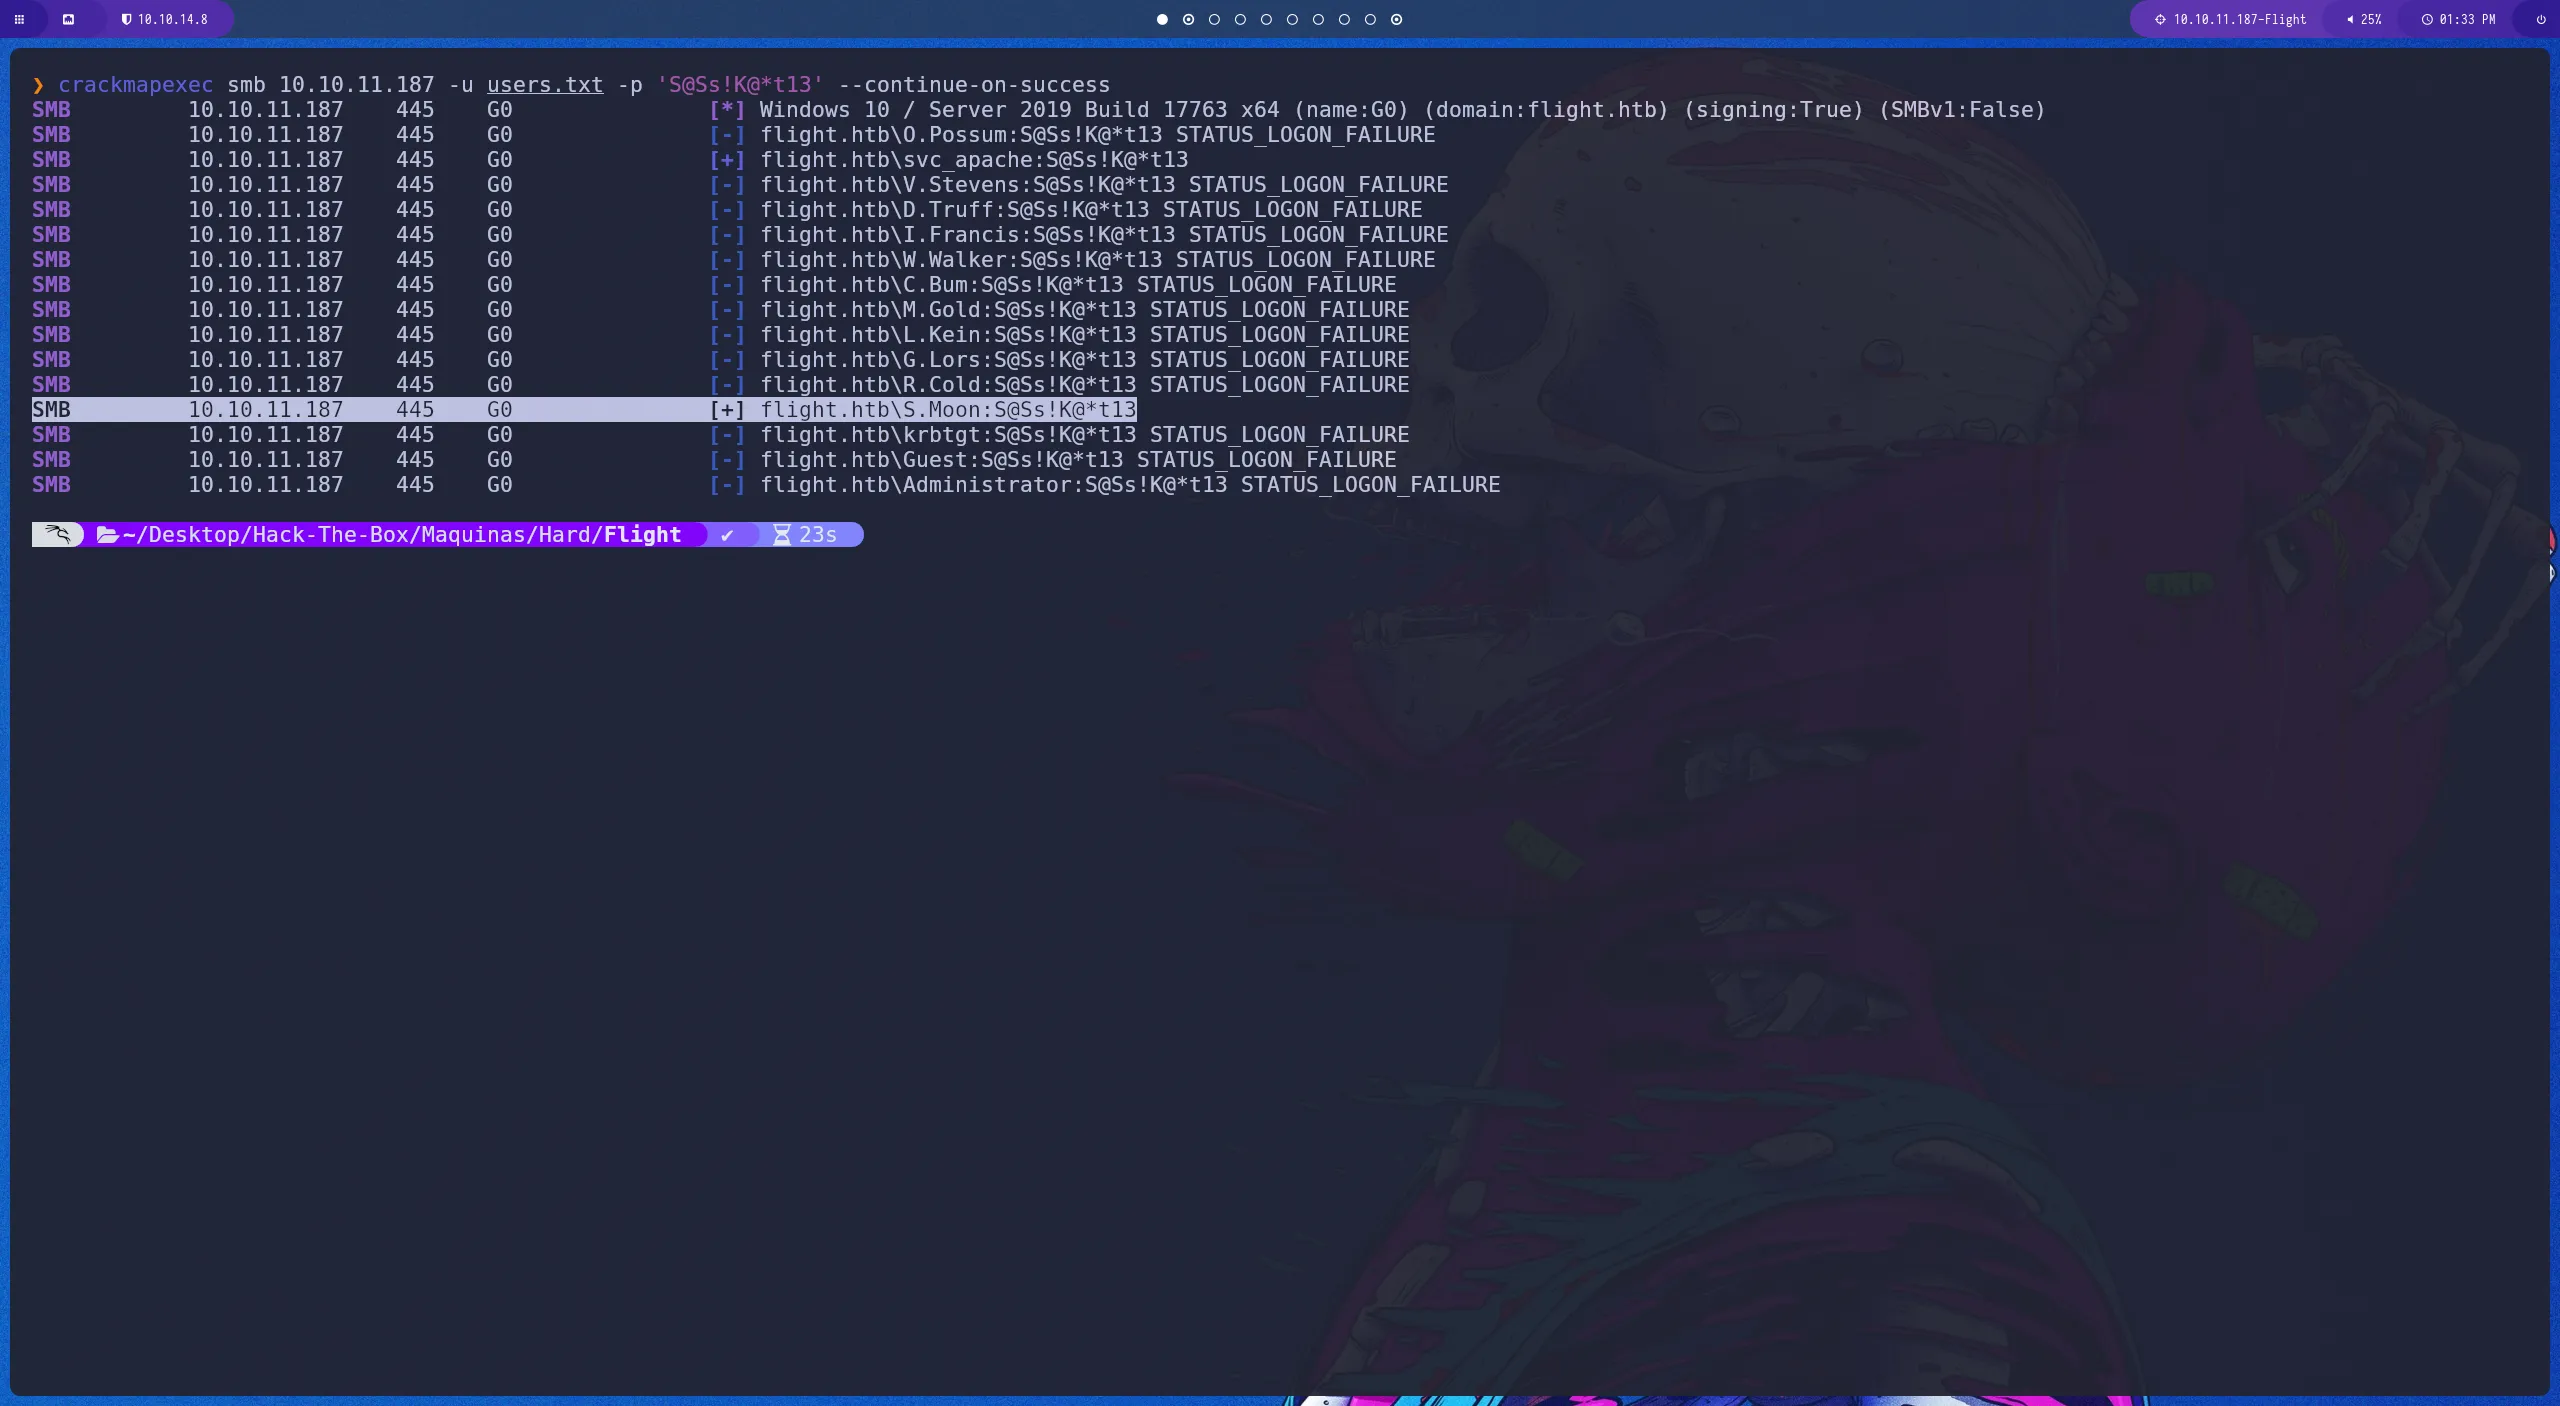This screenshot has height=1406, width=2560.
Task: Click the highlighted S.Moon success line
Action: (x=947, y=409)
